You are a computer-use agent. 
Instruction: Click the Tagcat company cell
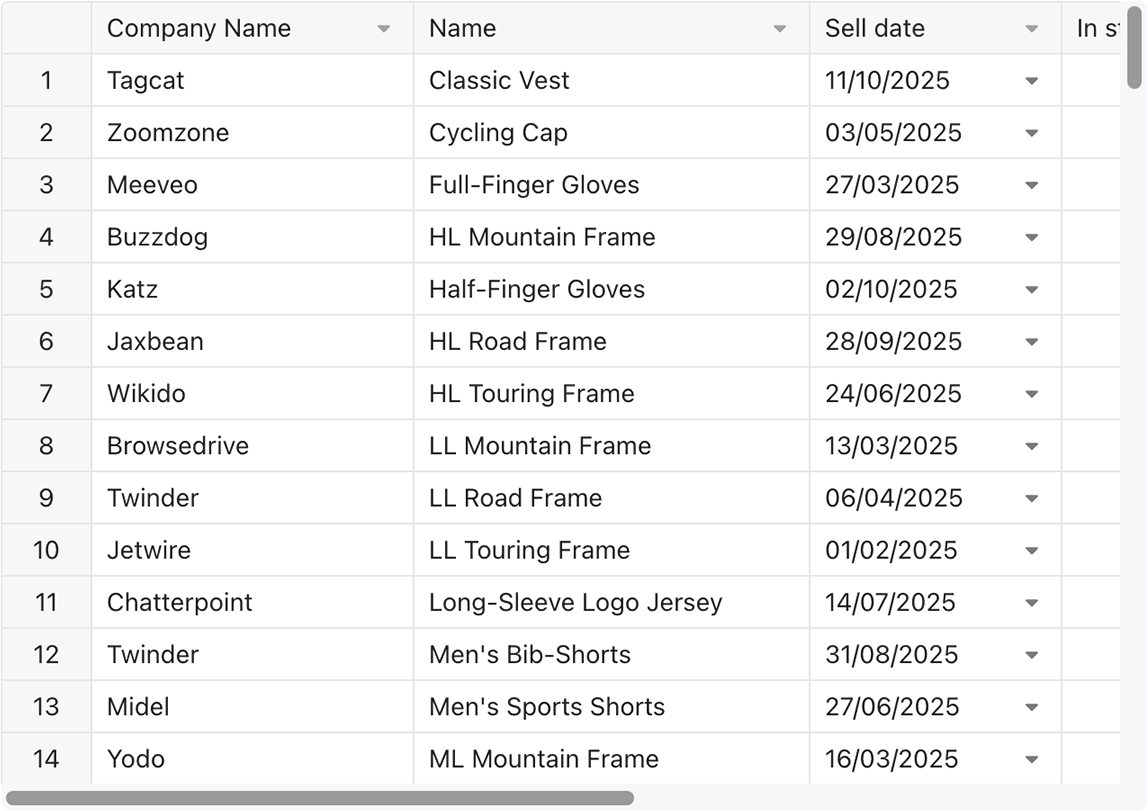coord(253,81)
